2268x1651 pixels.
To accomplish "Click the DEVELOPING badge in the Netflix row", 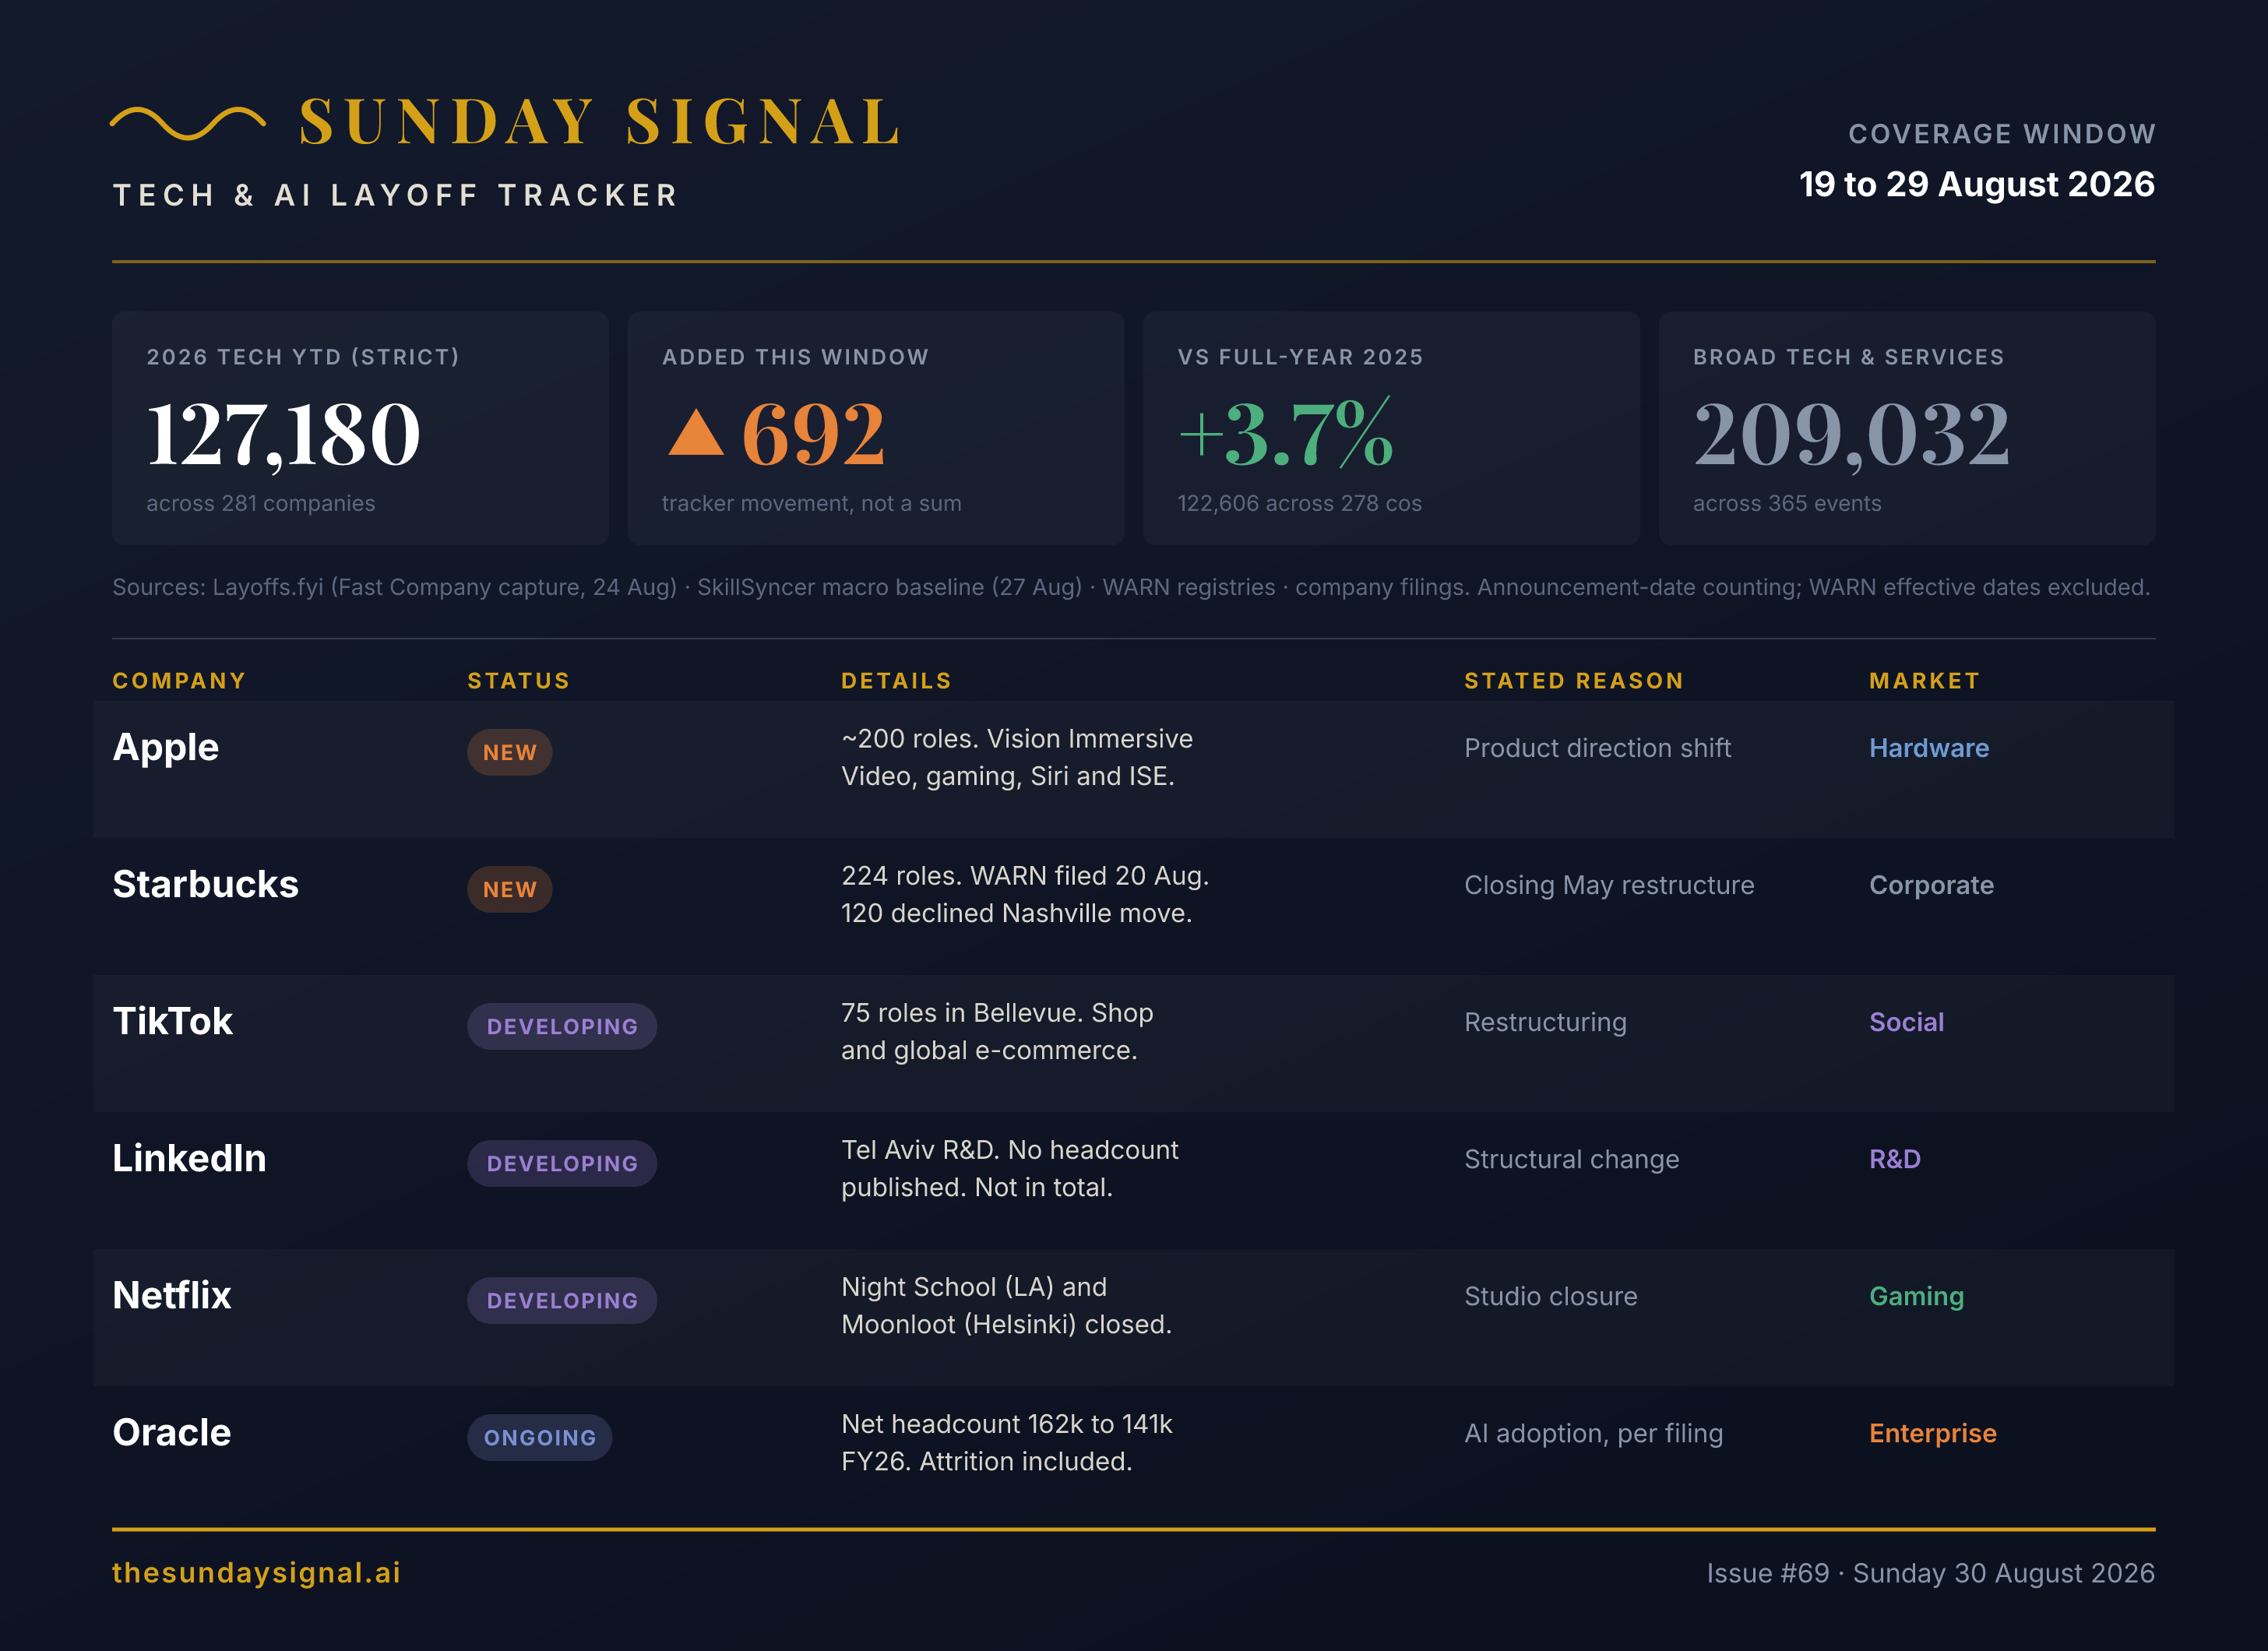I will pos(562,1300).
